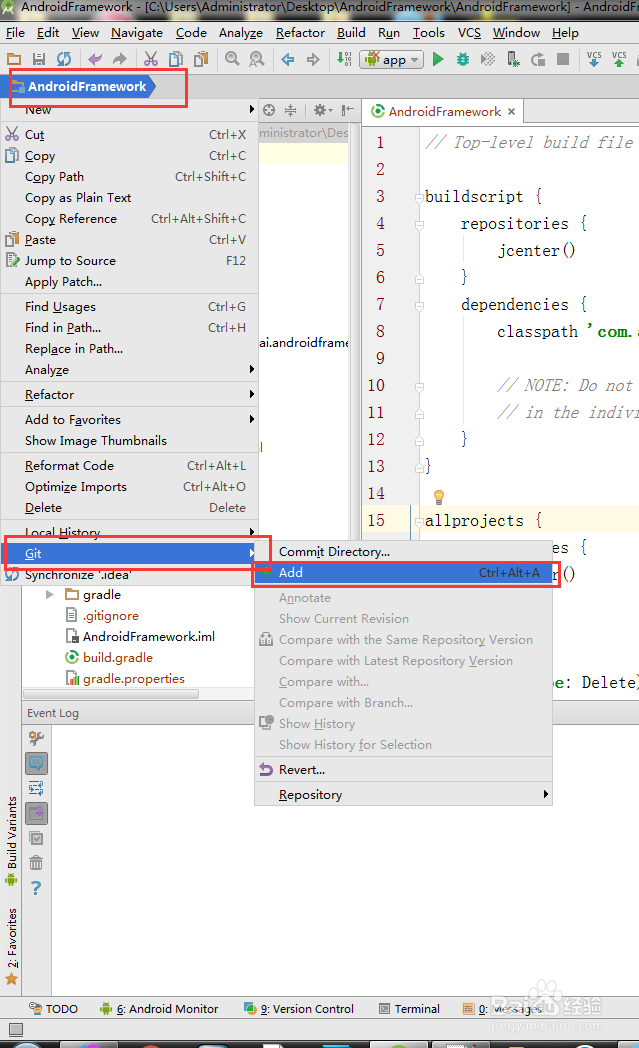This screenshot has width=639, height=1048.
Task: Click the Copy toolbar icon
Action: pos(176,59)
